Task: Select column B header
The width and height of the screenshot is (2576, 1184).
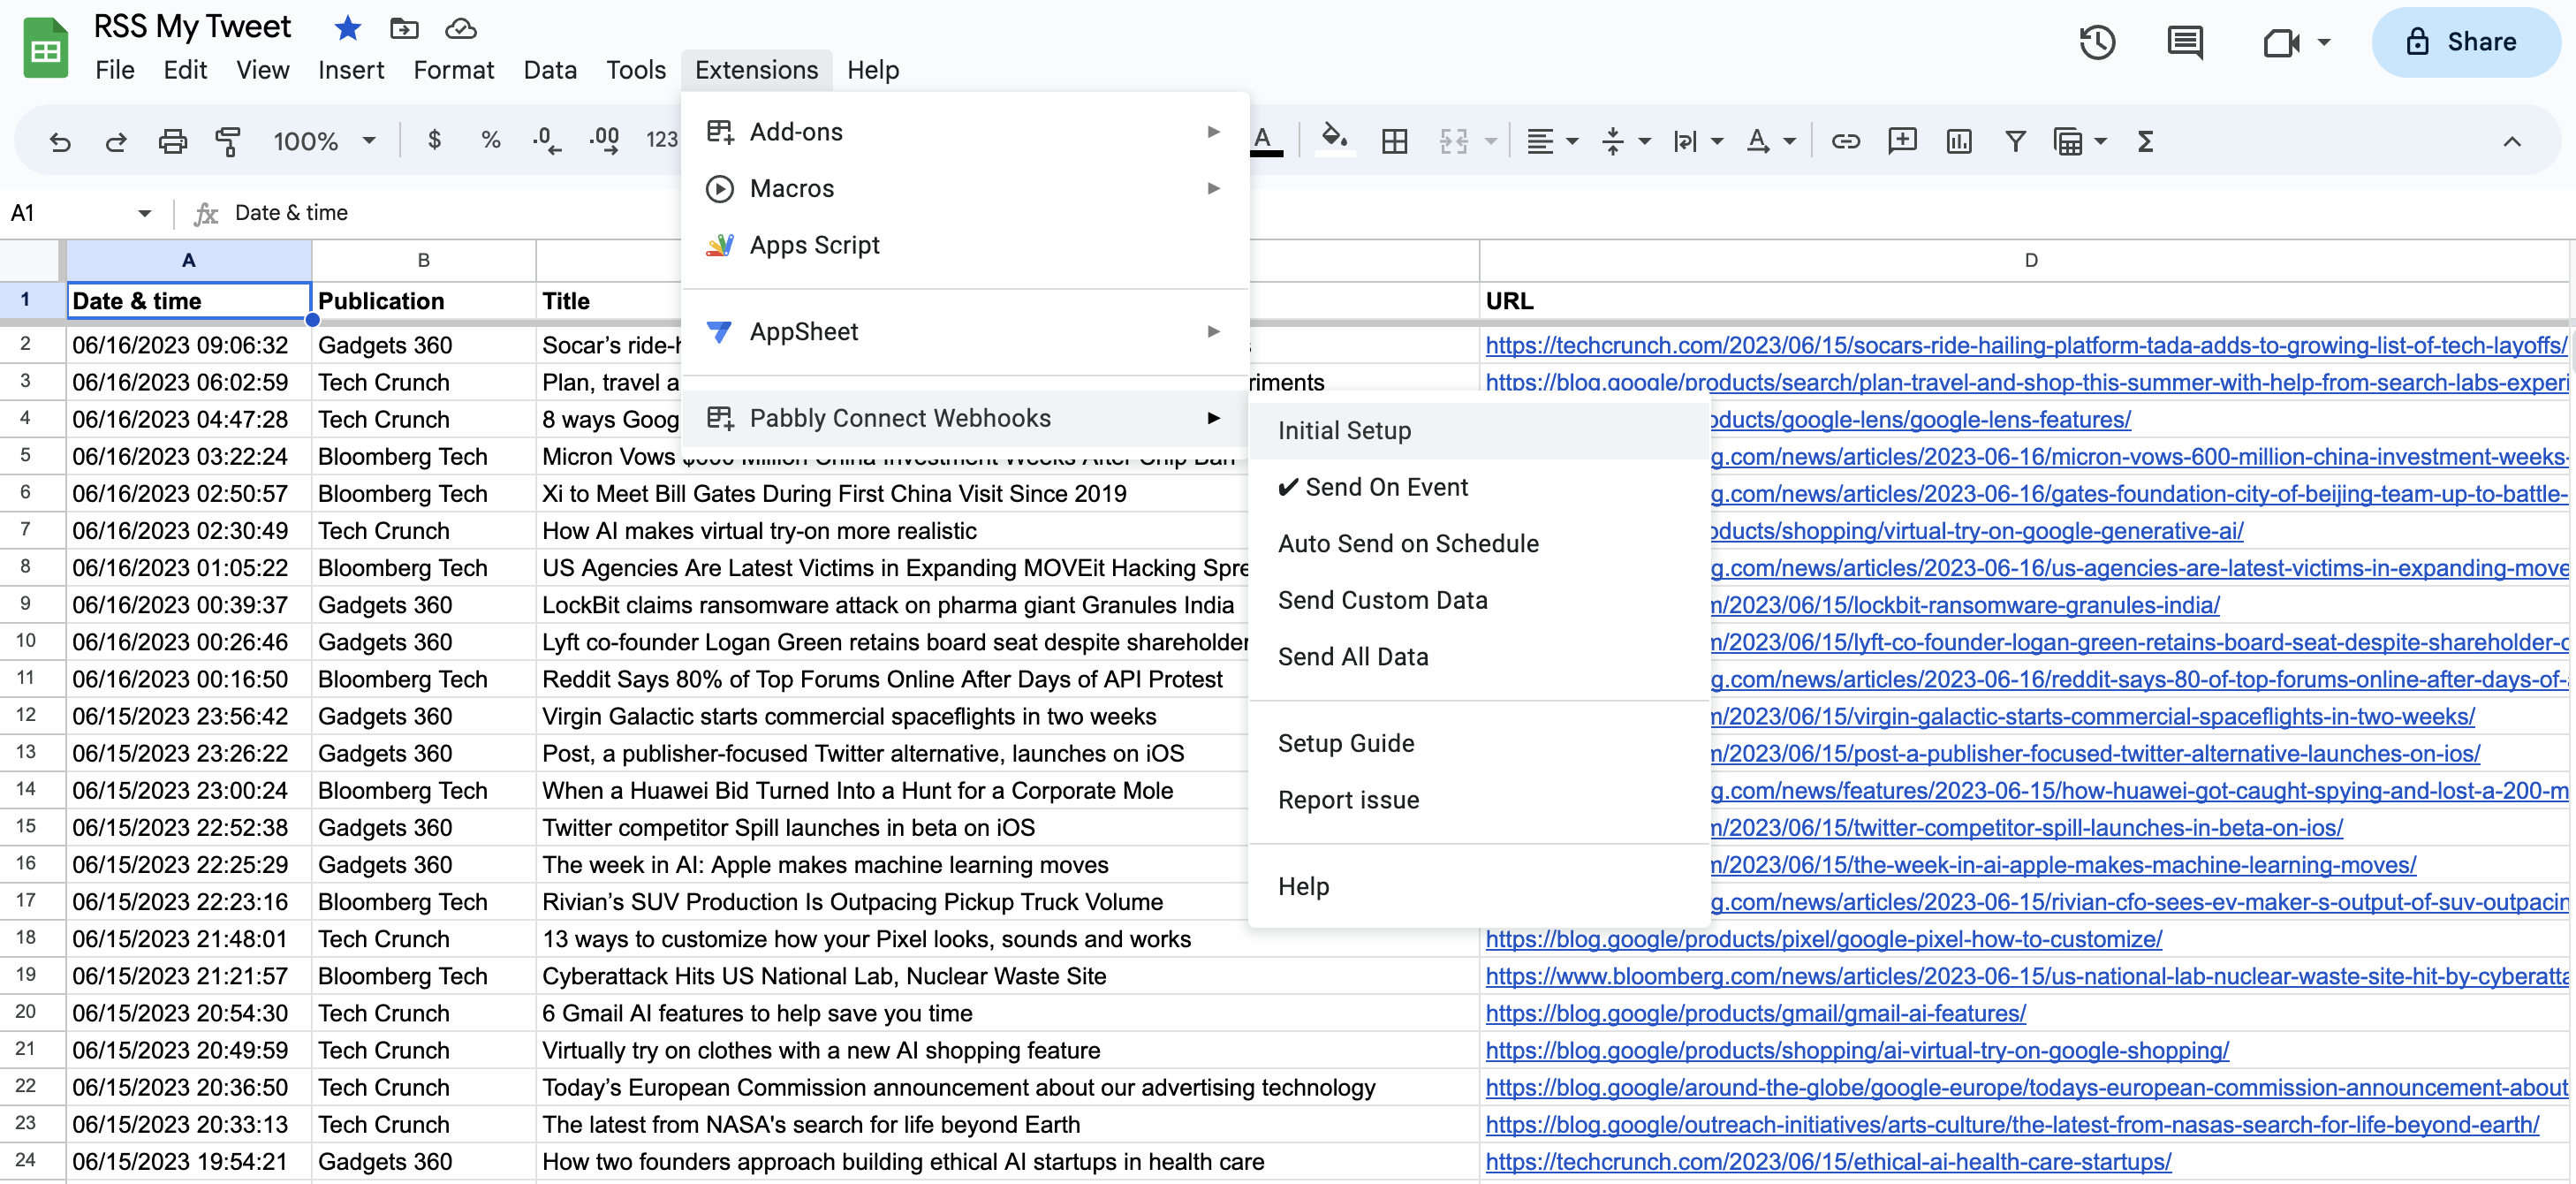Action: [x=423, y=260]
